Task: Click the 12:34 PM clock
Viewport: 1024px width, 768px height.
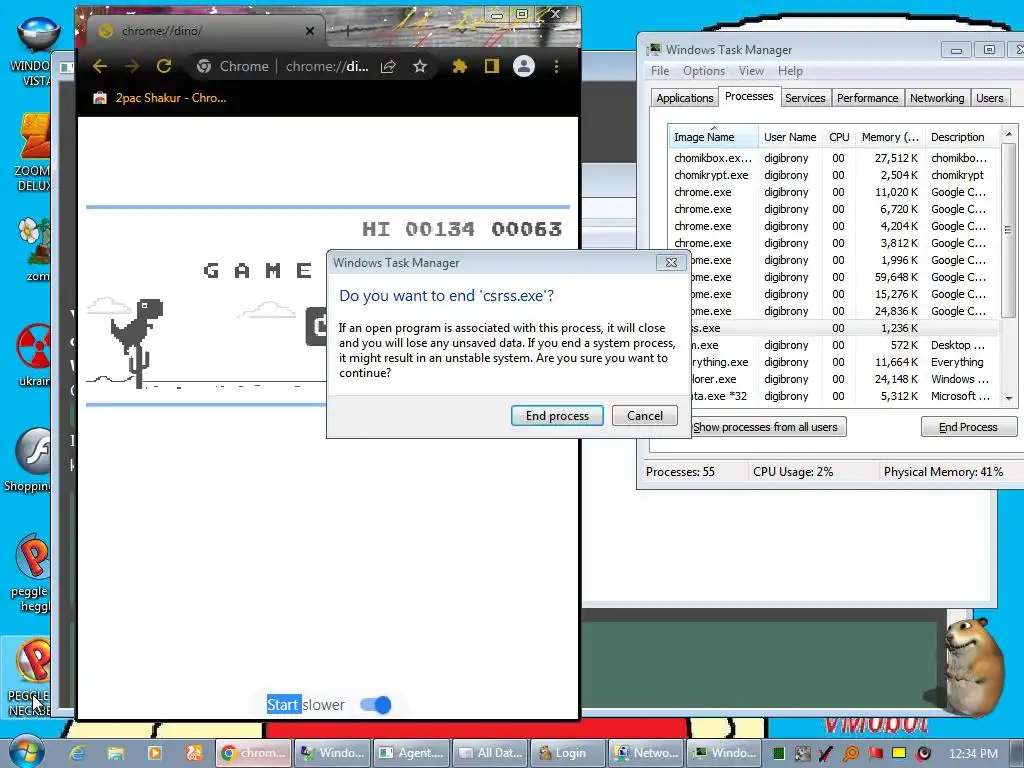Action: tap(973, 754)
